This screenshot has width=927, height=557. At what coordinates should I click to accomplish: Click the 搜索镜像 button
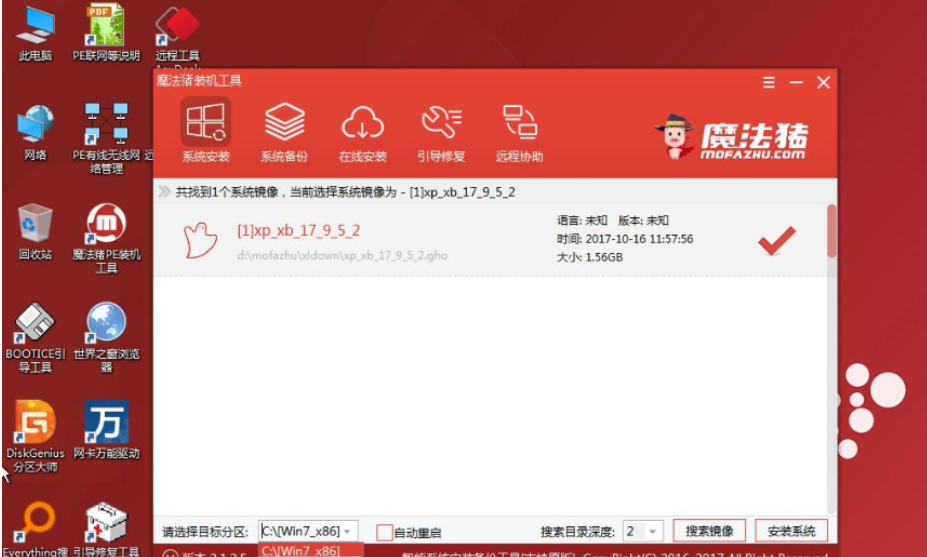[x=709, y=531]
